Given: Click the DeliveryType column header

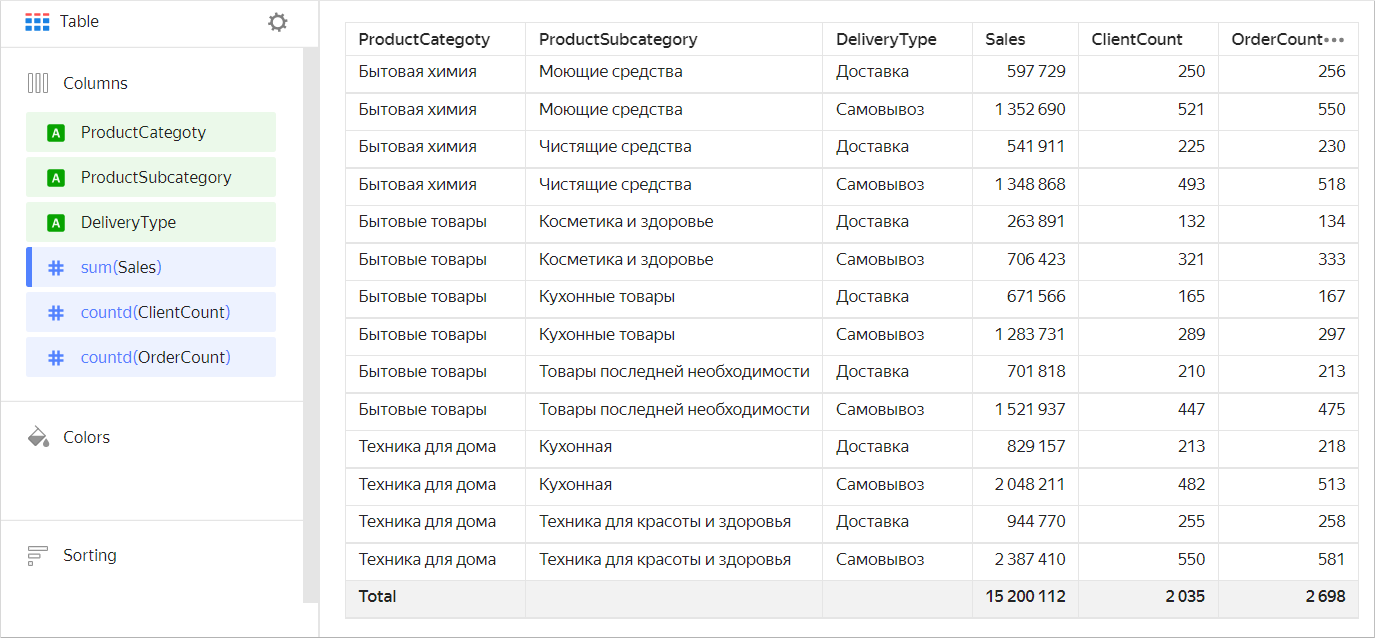Looking at the screenshot, I should coord(886,40).
